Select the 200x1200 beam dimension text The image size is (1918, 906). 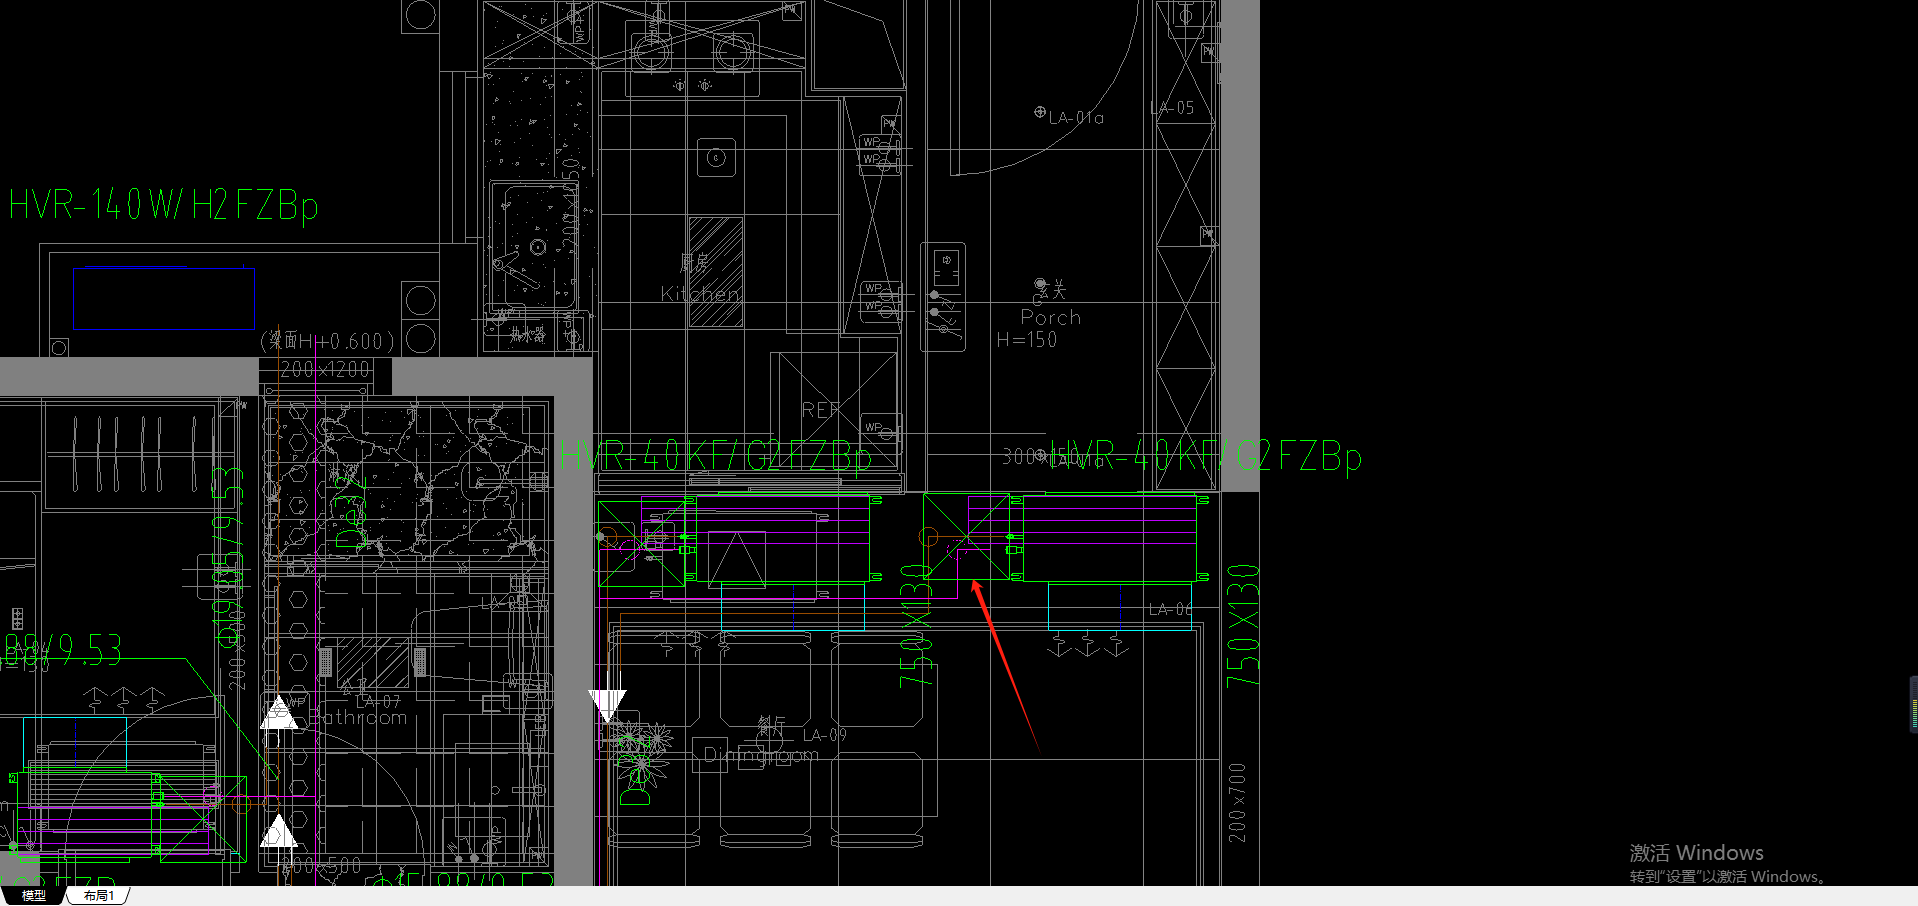(325, 369)
